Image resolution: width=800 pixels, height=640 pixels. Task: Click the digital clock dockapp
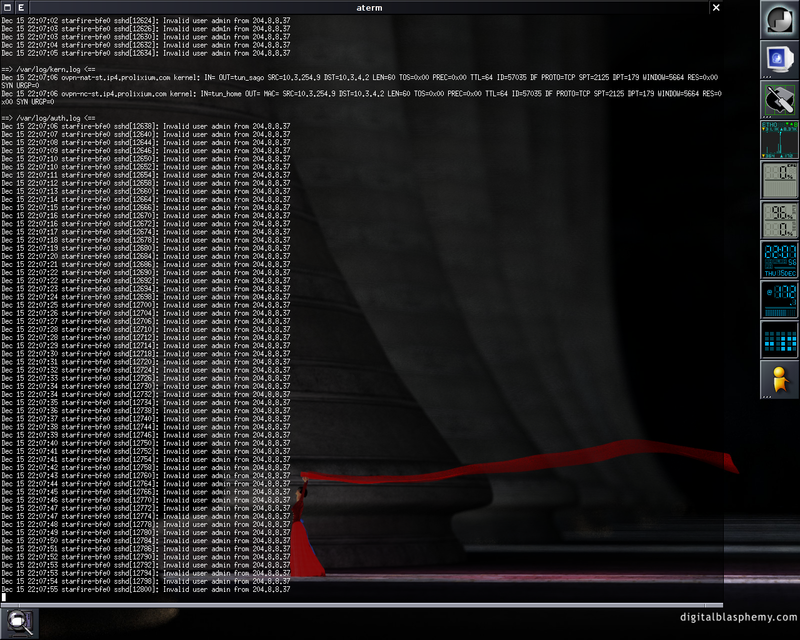coord(780,259)
